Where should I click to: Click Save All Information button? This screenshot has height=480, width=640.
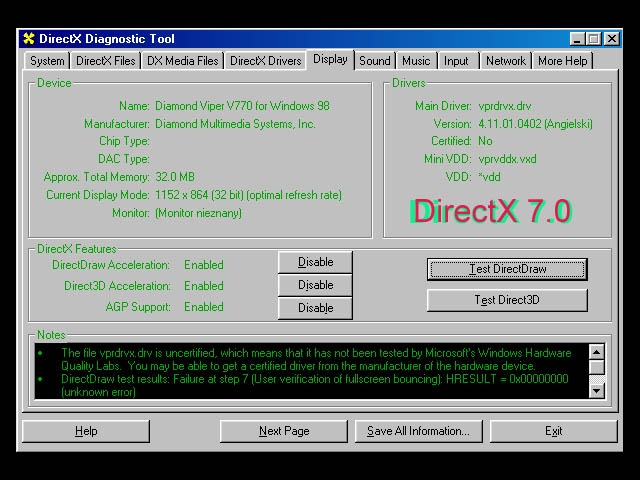418,431
